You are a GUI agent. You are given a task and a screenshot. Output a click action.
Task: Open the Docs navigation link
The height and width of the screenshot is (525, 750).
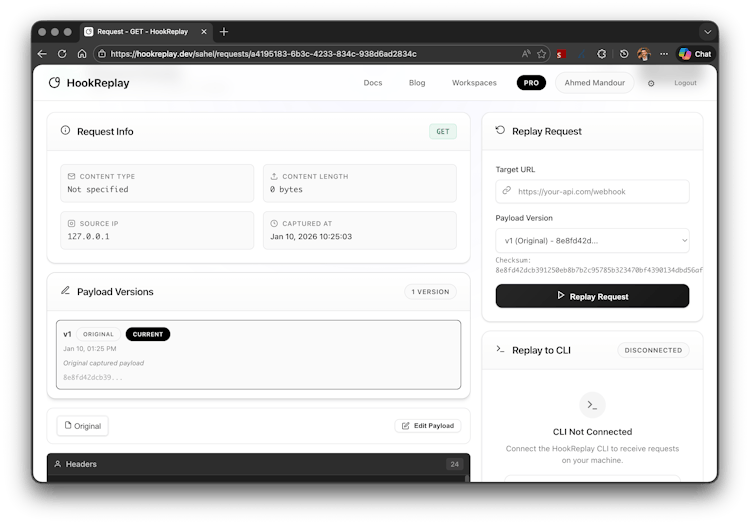pos(372,83)
